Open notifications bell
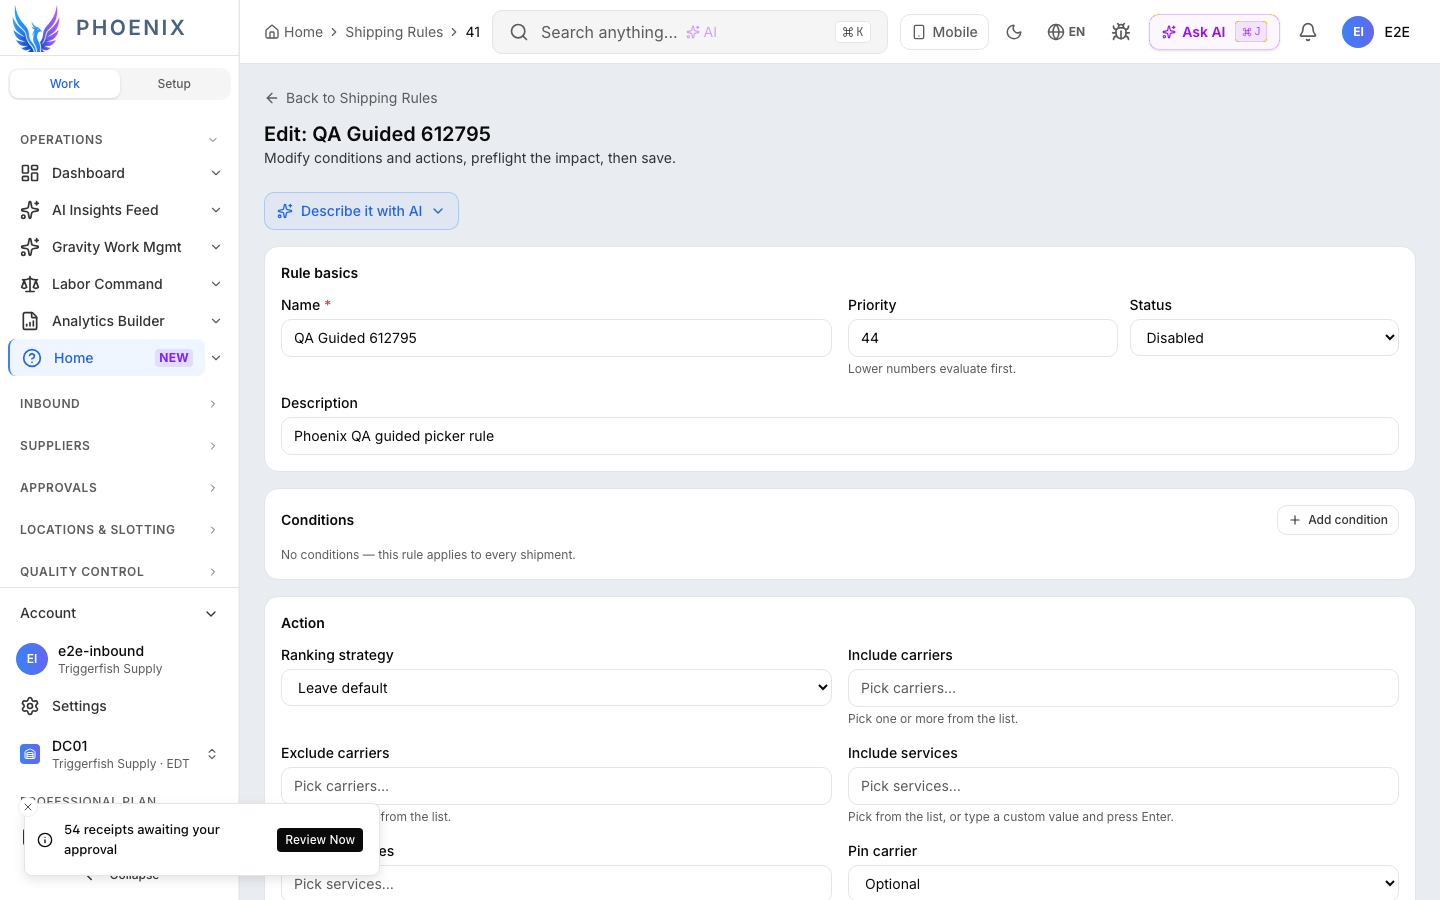 coord(1308,32)
